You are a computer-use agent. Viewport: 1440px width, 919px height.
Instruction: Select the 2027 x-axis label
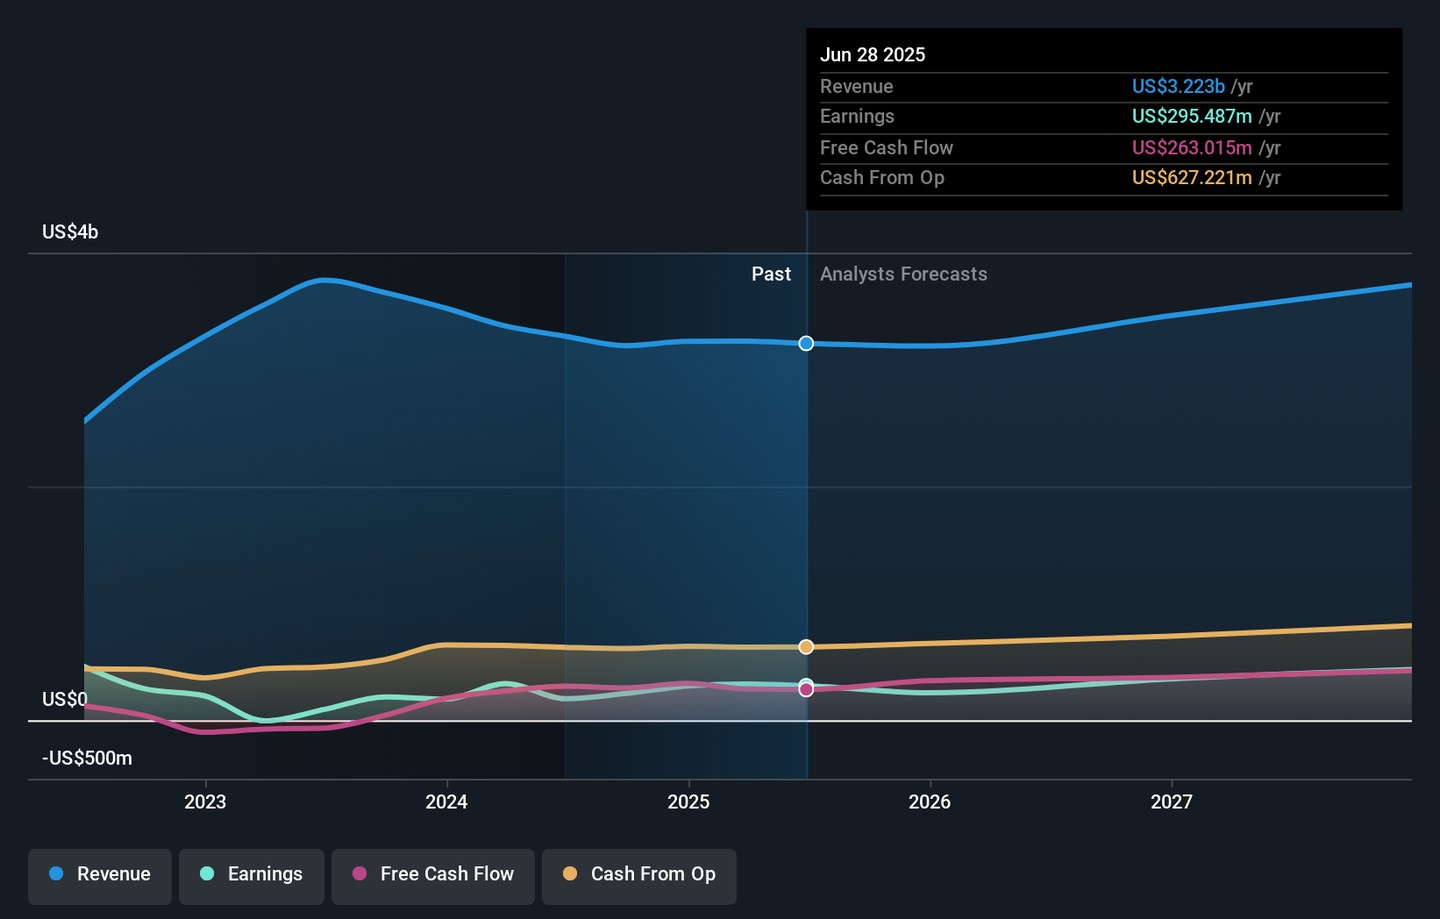point(1171,802)
